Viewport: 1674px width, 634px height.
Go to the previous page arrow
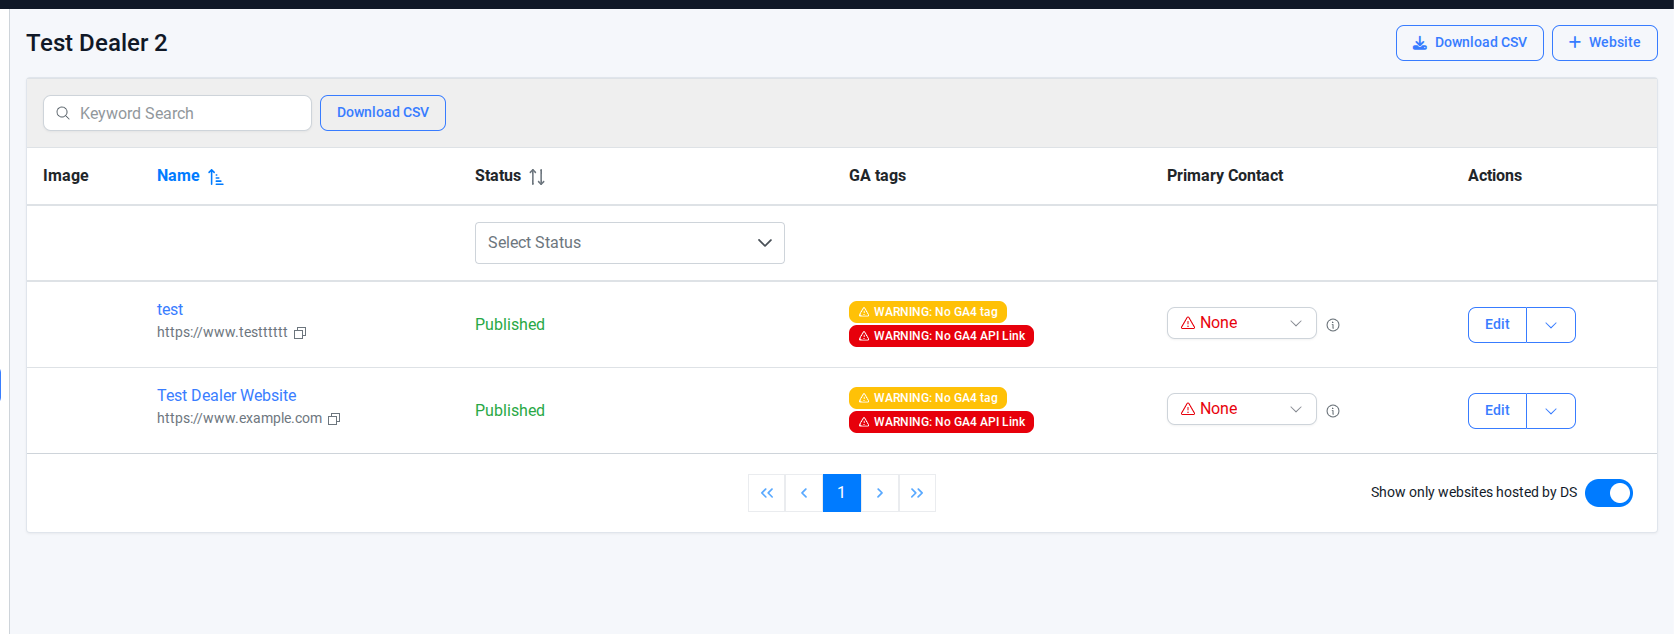coord(804,493)
